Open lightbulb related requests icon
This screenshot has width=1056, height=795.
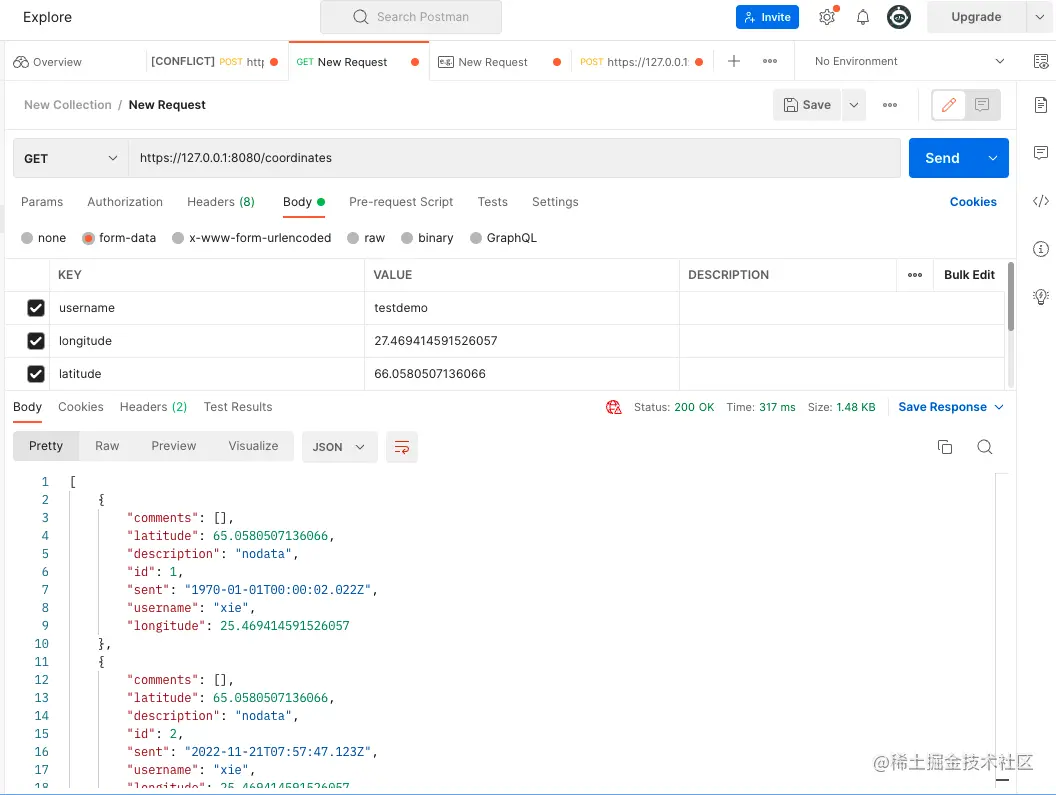1041,296
